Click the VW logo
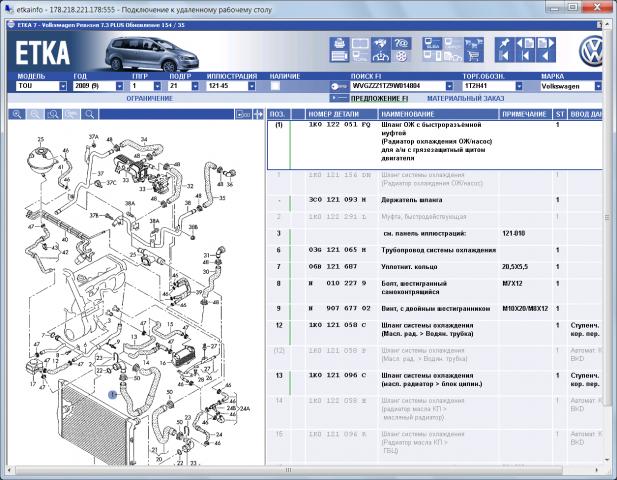617x480 pixels. [591, 52]
